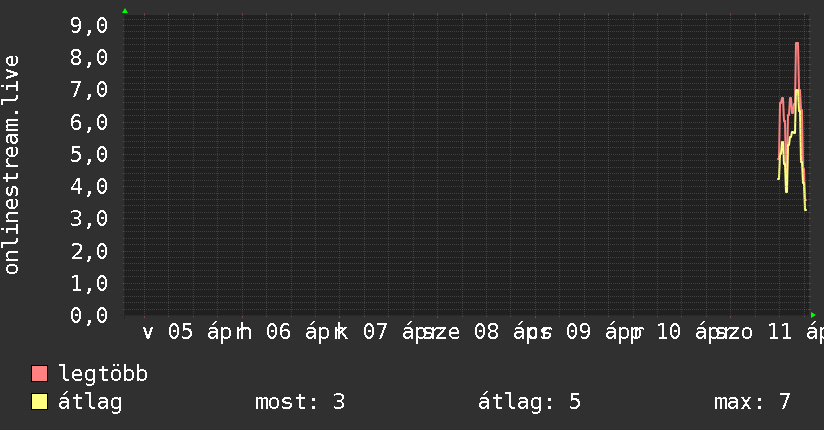Click the onlinestream.live vertical axis title
This screenshot has height=430, width=824.
pos(12,165)
